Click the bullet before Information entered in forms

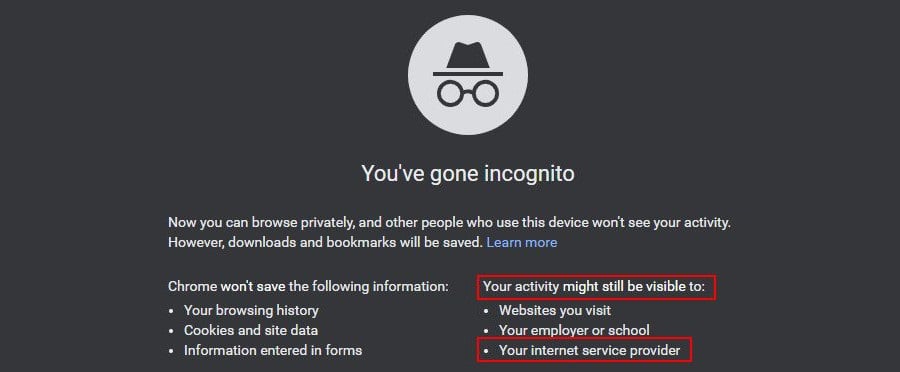(x=172, y=350)
